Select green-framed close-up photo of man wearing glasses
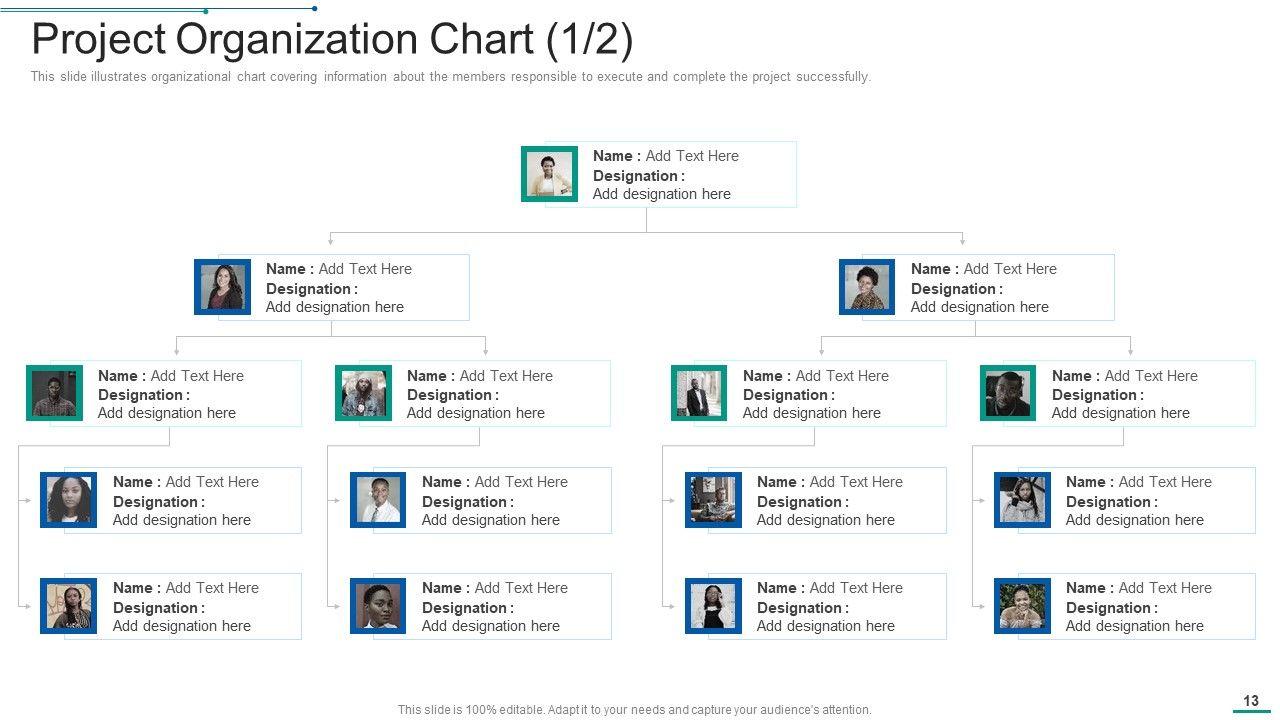1280x720 pixels. tap(1008, 393)
